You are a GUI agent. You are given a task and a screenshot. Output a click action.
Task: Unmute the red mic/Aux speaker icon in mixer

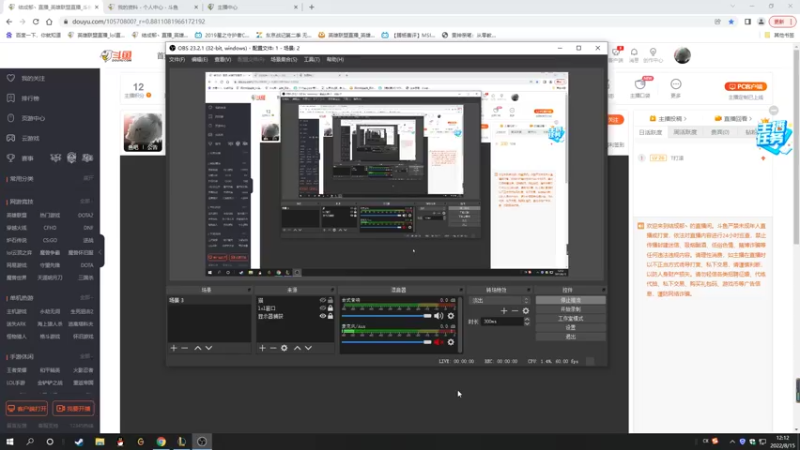point(438,342)
